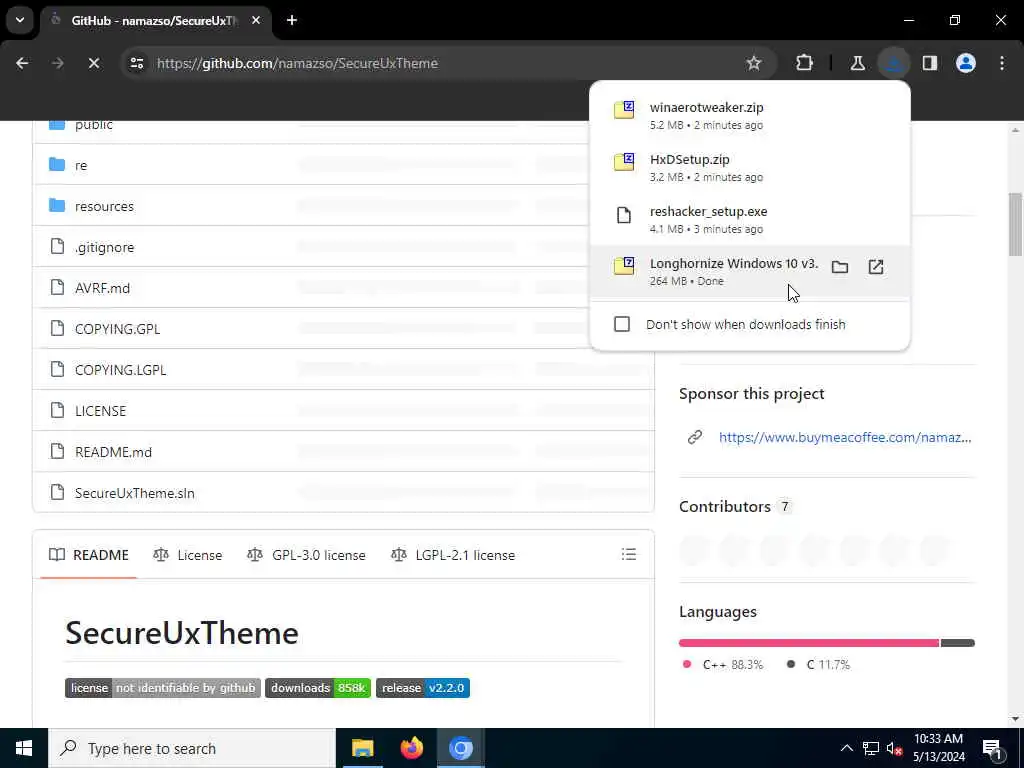The height and width of the screenshot is (768, 1024).
Task: Open the .gitignore file
Action: [104, 247]
